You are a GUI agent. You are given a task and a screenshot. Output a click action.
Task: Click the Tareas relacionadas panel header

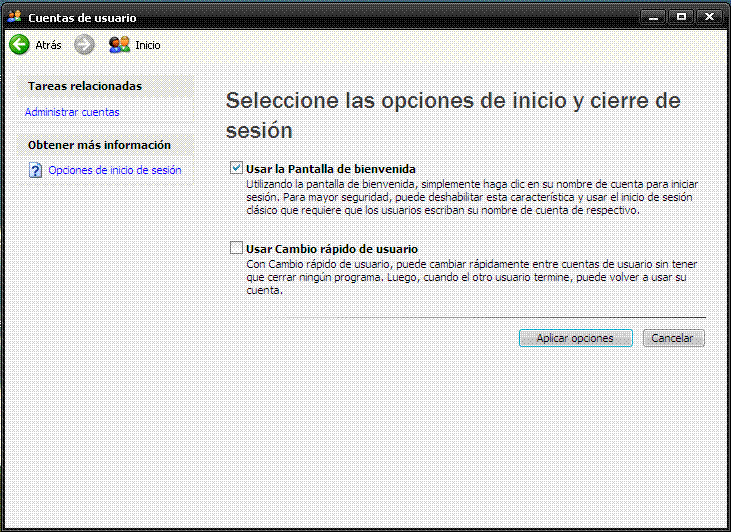point(105,86)
